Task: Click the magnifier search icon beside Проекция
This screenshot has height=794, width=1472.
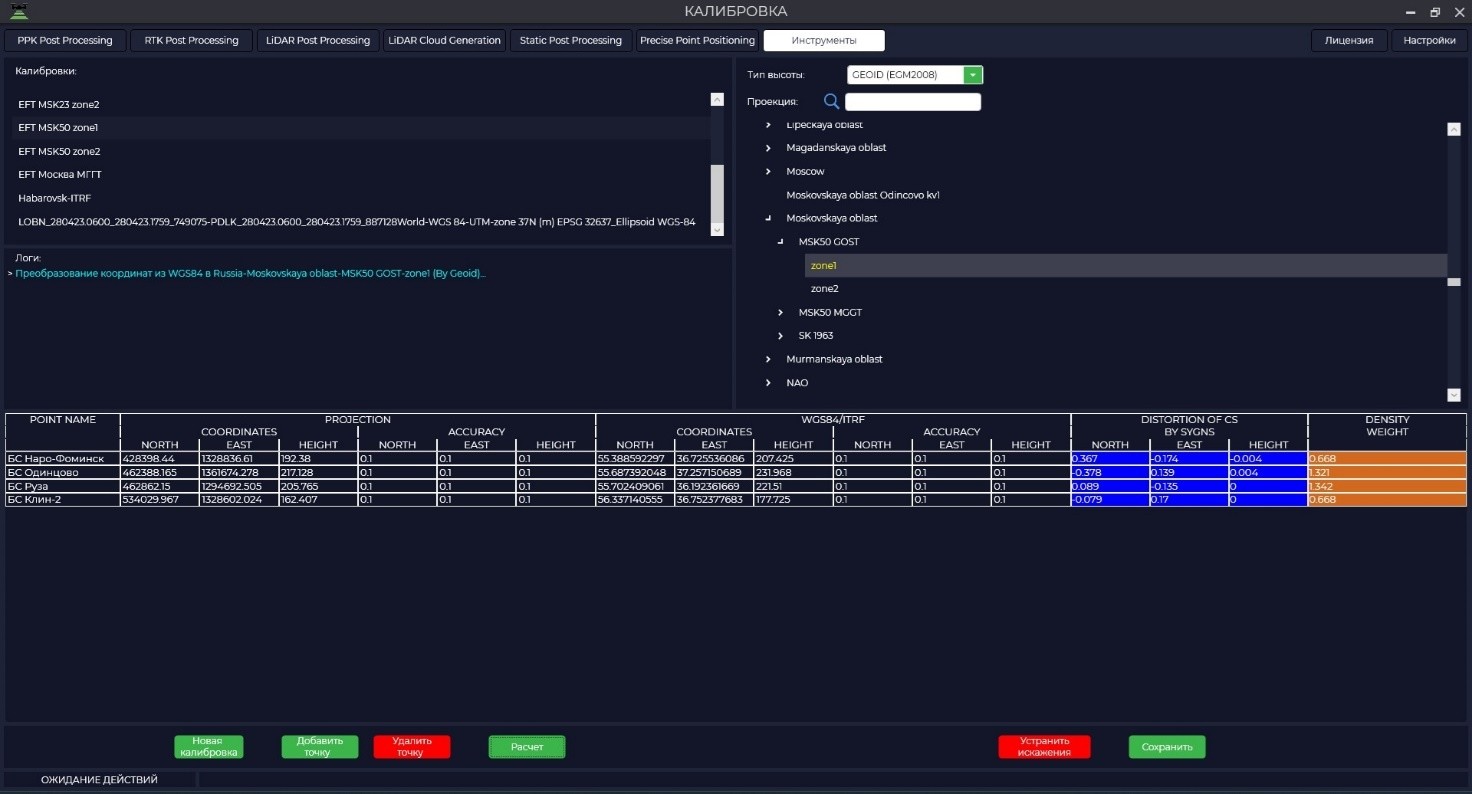Action: (831, 101)
